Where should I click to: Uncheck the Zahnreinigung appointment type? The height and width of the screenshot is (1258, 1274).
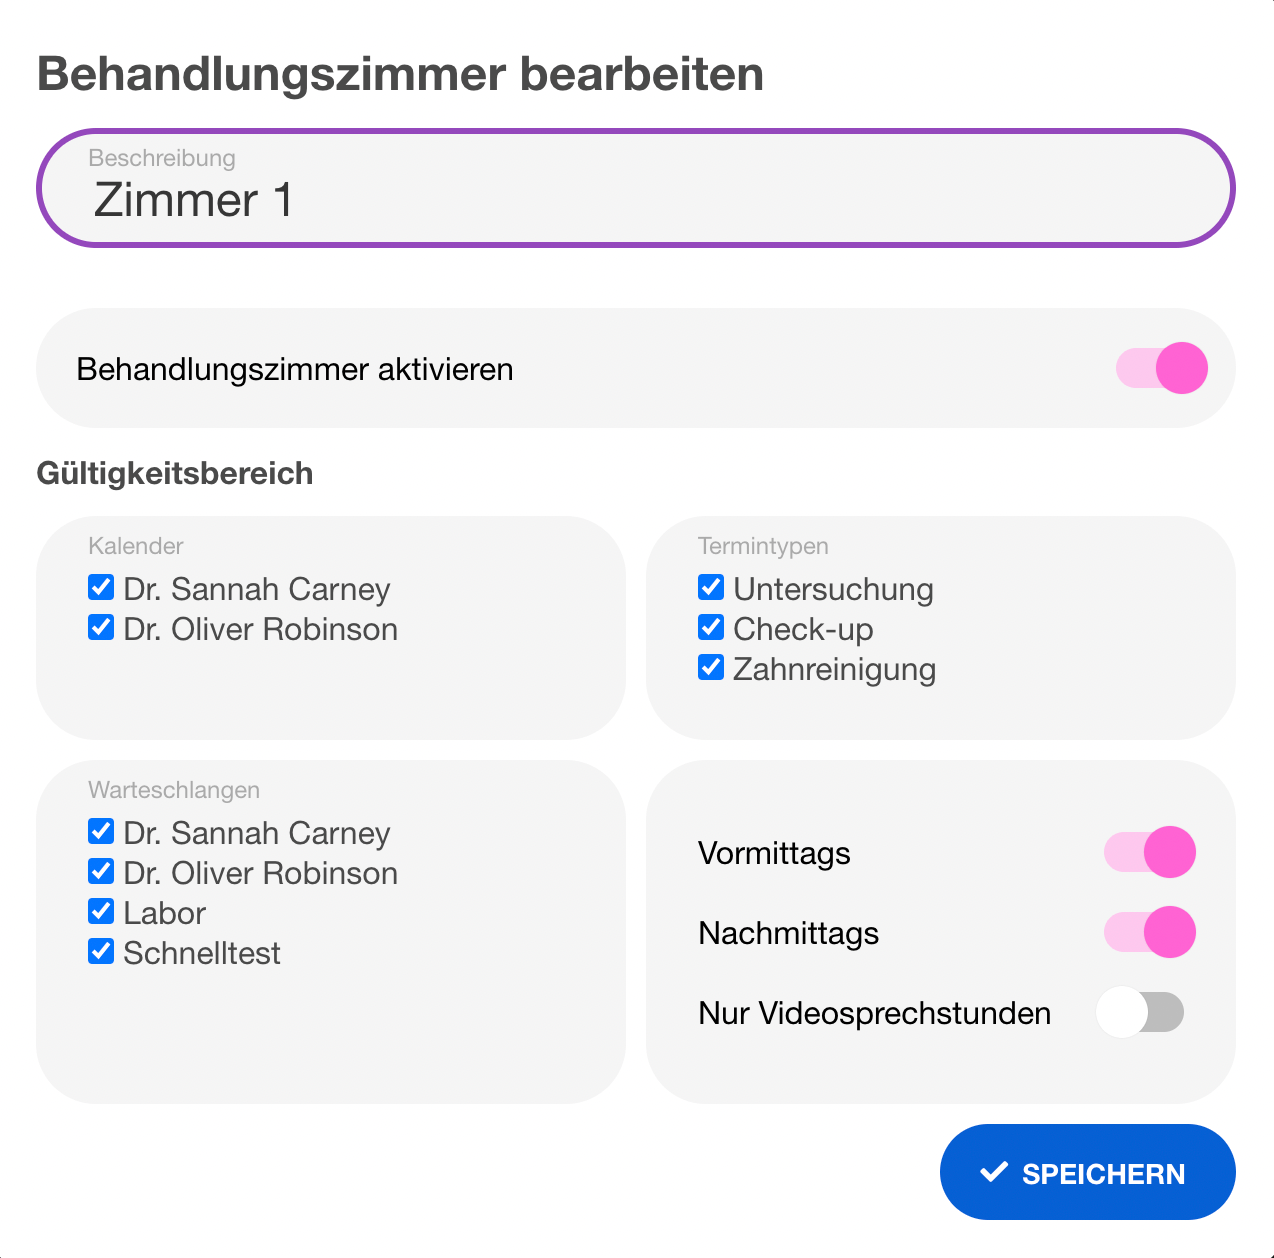pyautogui.click(x=711, y=667)
